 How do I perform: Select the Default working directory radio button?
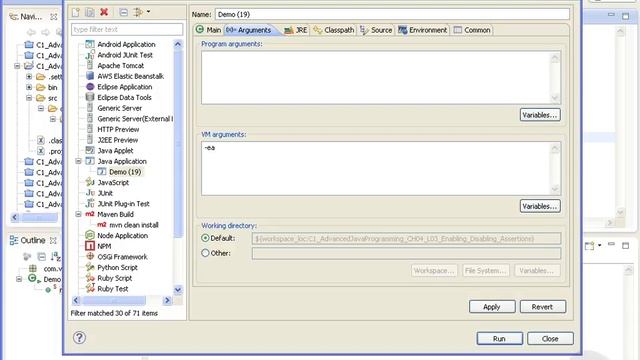pyautogui.click(x=205, y=238)
